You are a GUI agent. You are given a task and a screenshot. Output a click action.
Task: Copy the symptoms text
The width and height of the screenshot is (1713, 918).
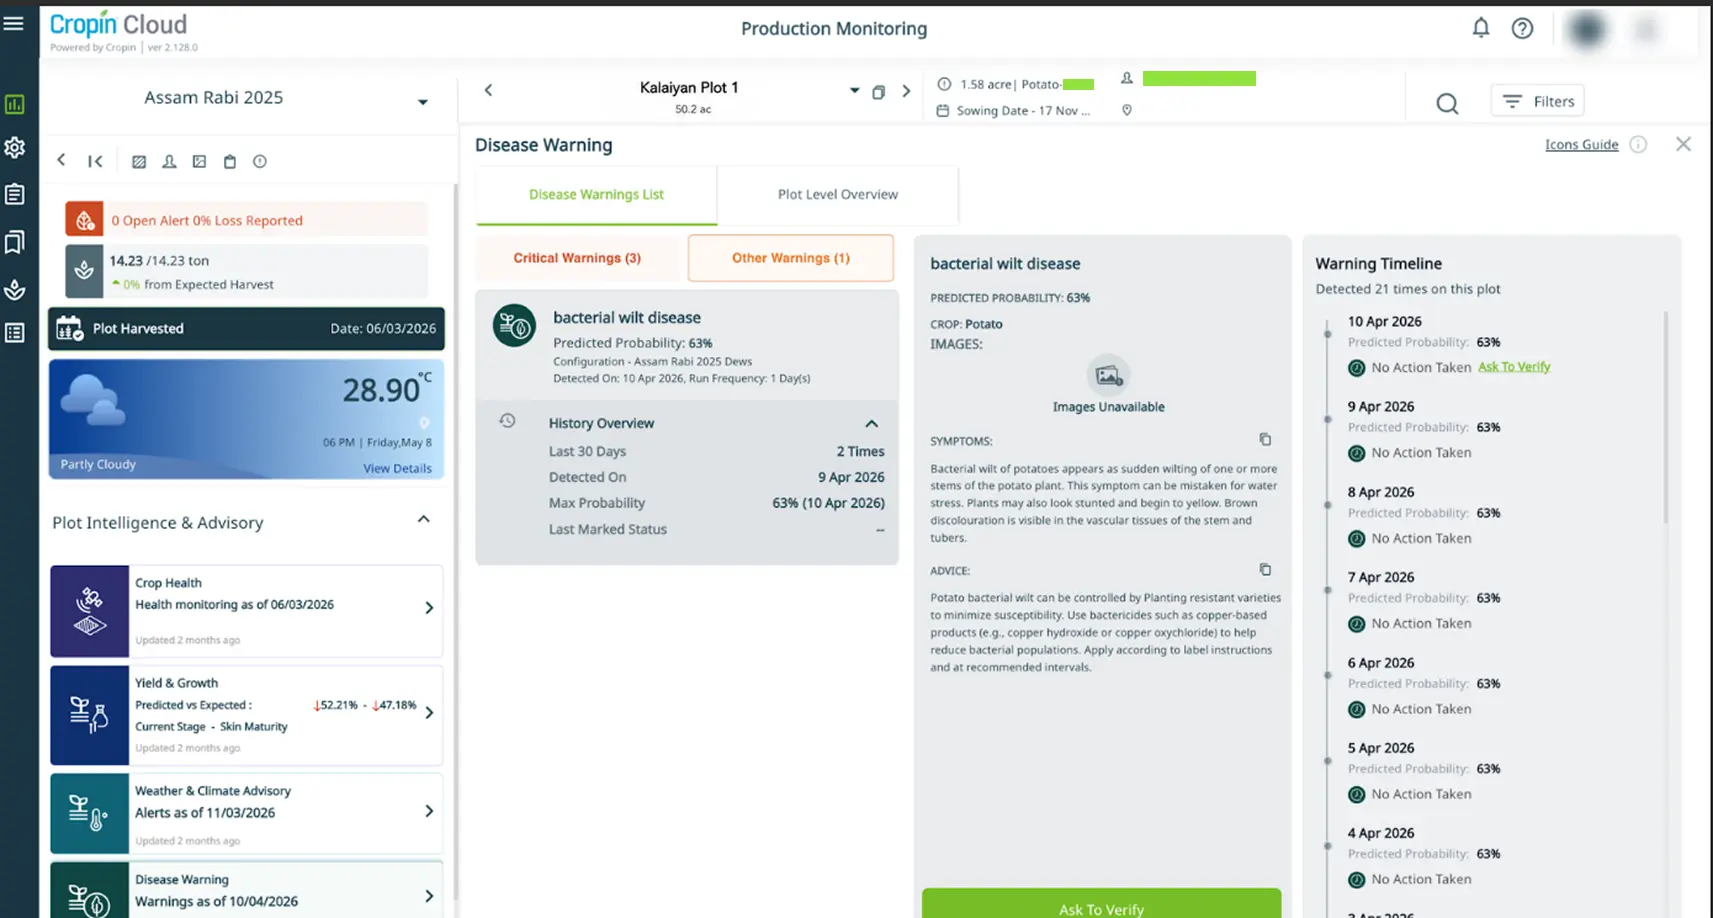click(1265, 440)
